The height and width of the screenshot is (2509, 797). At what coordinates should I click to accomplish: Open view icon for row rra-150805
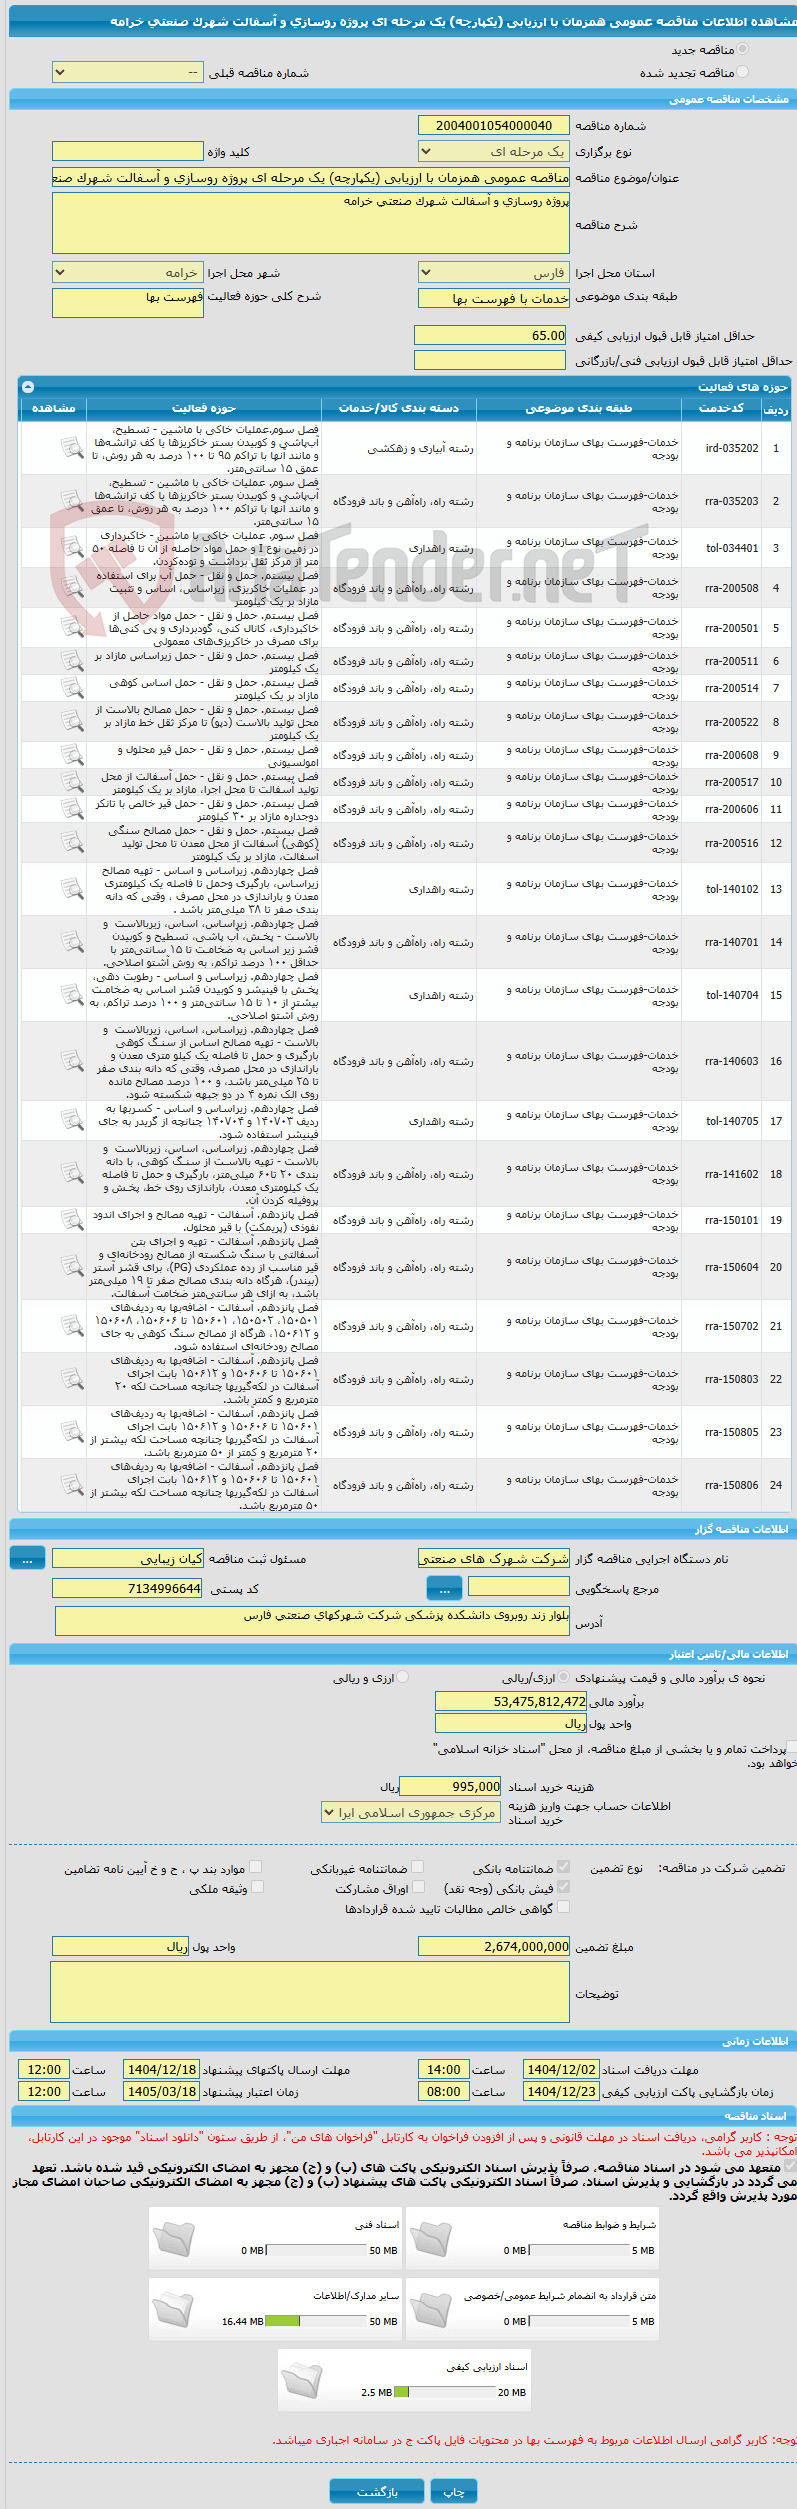pyautogui.click(x=71, y=1431)
